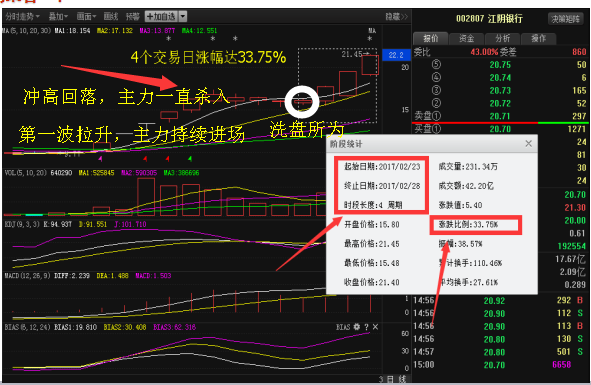
Task: Click the 卖盘① price 20.71
Action: pyautogui.click(x=500, y=116)
